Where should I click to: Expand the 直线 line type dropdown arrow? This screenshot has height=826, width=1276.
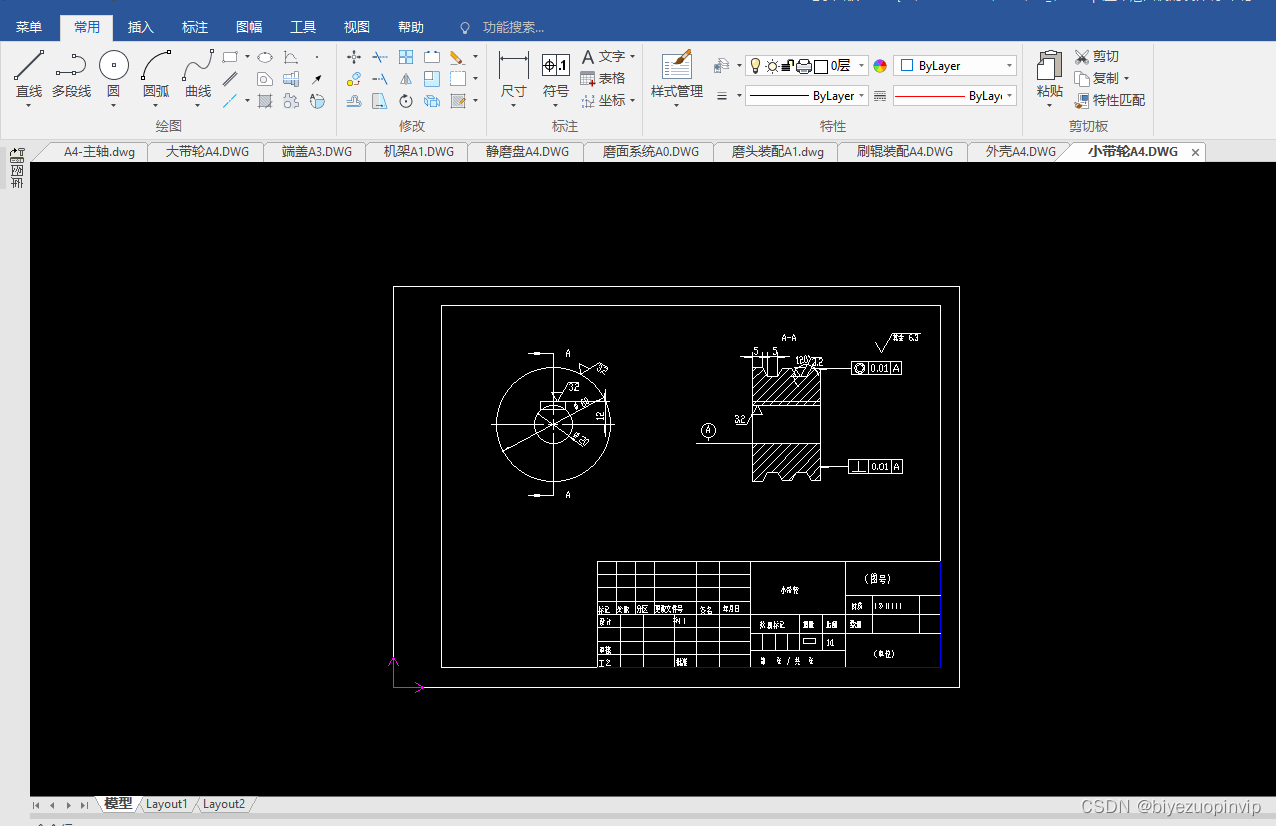click(x=28, y=105)
